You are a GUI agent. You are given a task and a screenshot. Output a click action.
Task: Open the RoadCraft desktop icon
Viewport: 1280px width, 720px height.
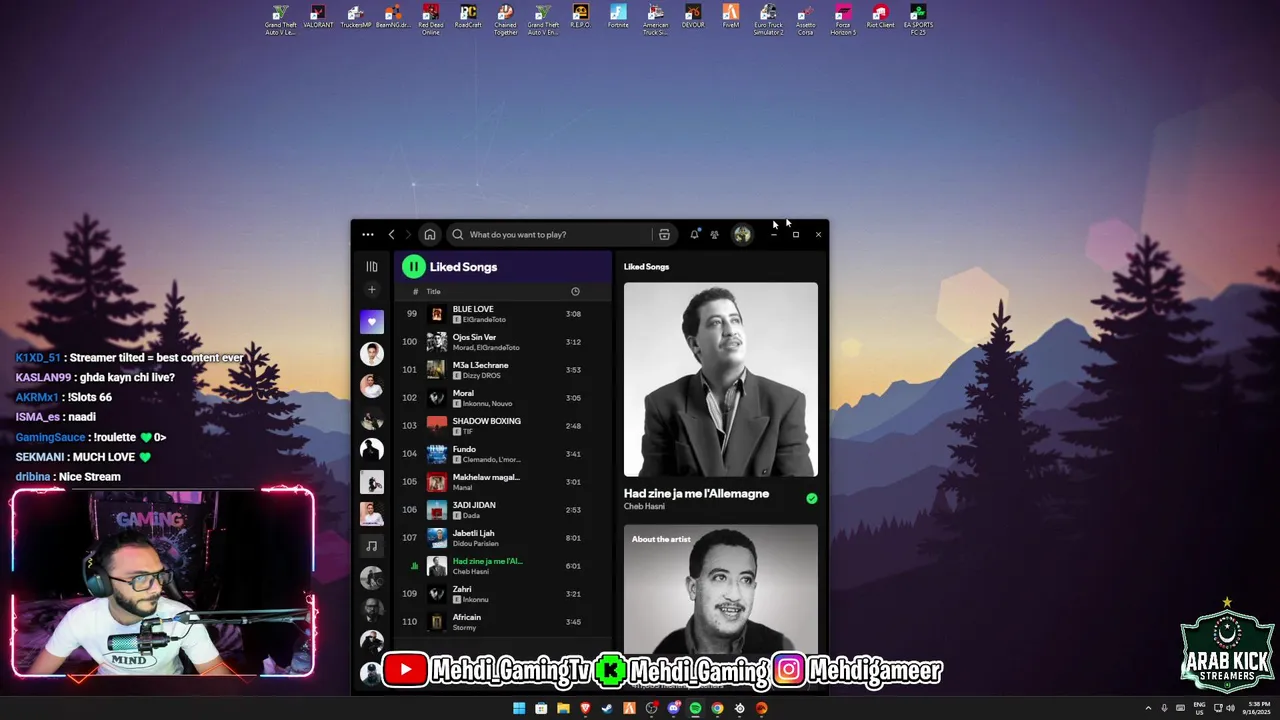click(468, 18)
